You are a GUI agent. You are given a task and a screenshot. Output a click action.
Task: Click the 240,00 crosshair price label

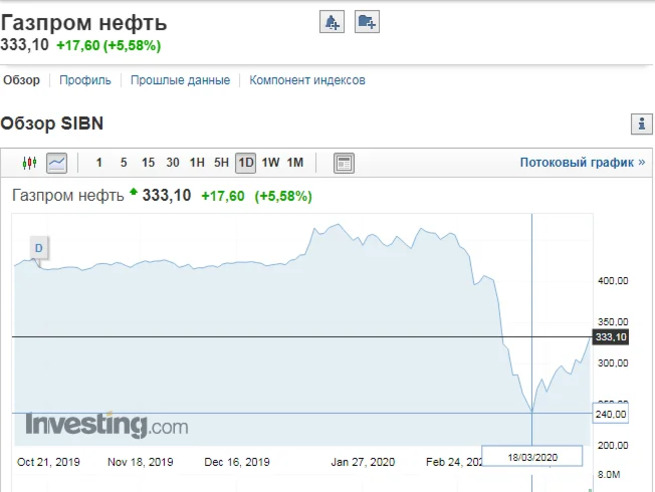click(x=610, y=414)
